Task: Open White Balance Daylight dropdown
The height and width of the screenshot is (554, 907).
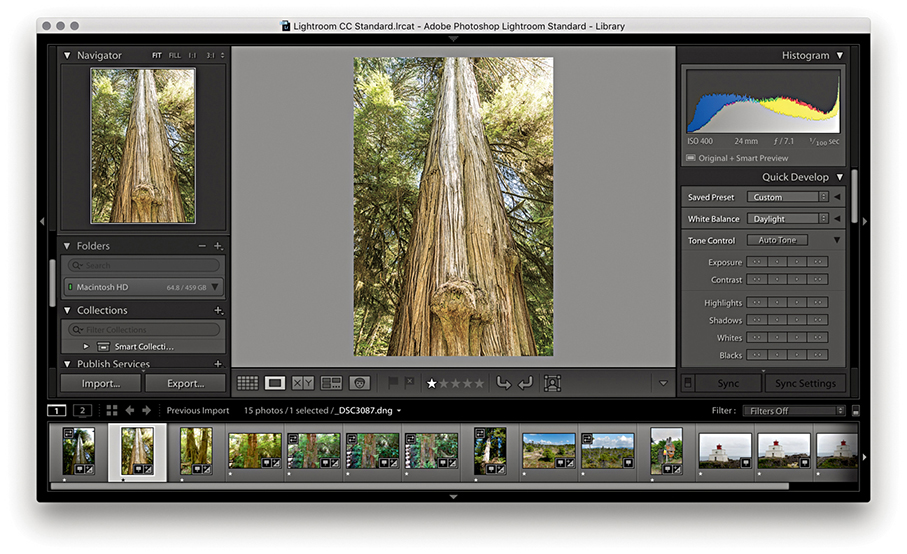Action: pos(788,219)
